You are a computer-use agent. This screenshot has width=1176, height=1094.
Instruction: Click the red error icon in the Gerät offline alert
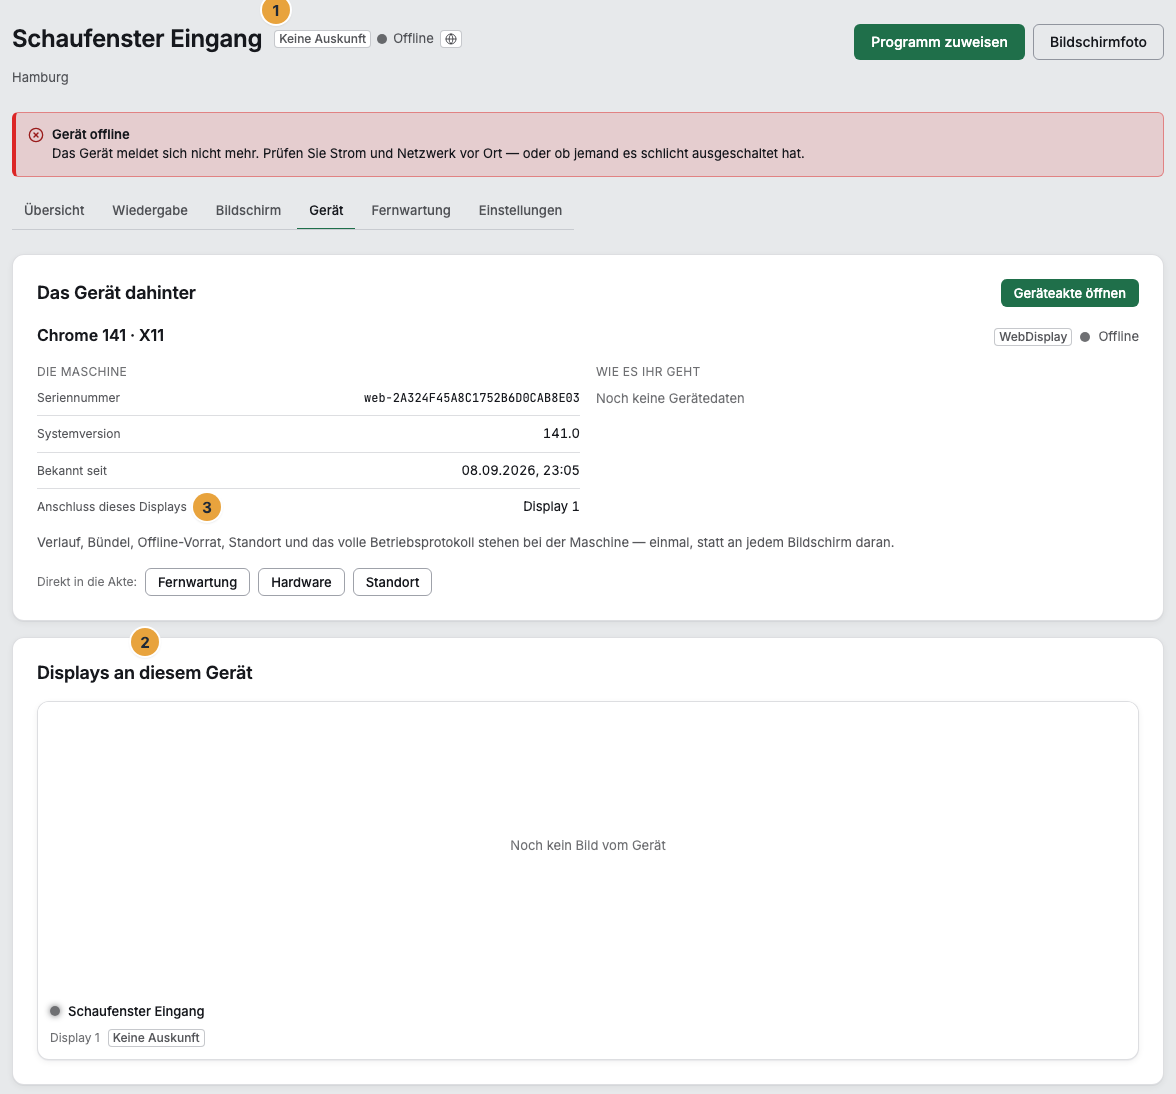coord(36,135)
